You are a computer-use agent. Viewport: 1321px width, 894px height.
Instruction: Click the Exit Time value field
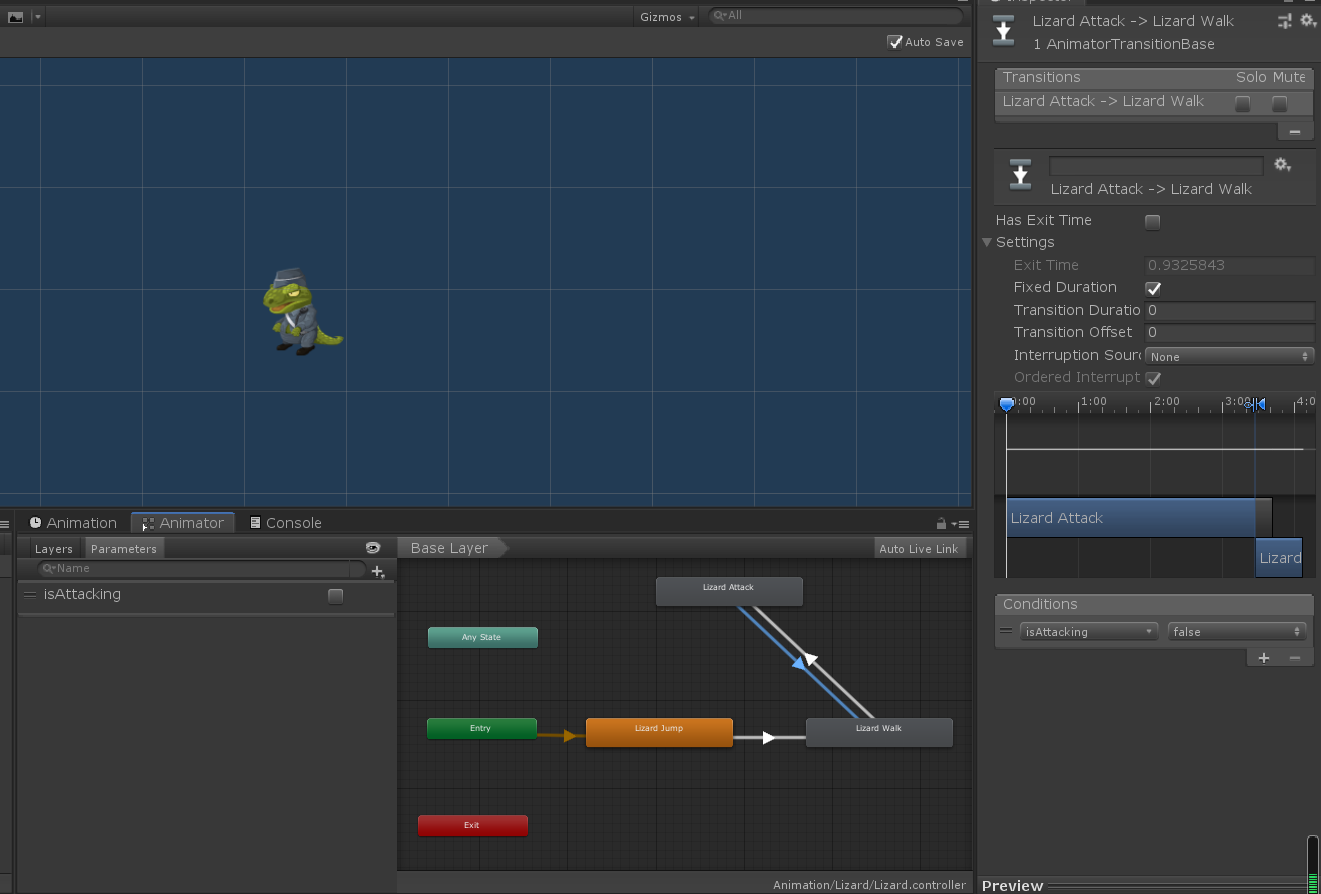click(x=1229, y=265)
